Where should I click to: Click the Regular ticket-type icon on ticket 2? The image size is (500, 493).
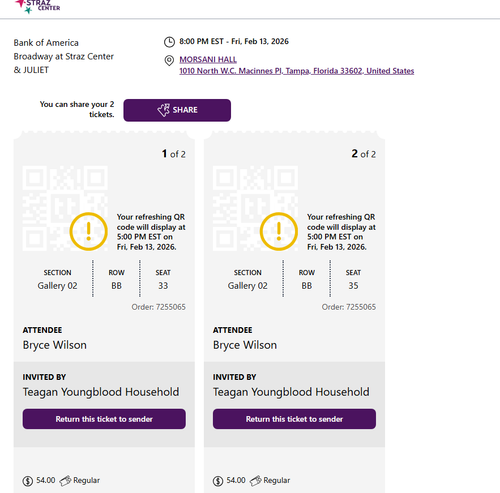pos(256,481)
